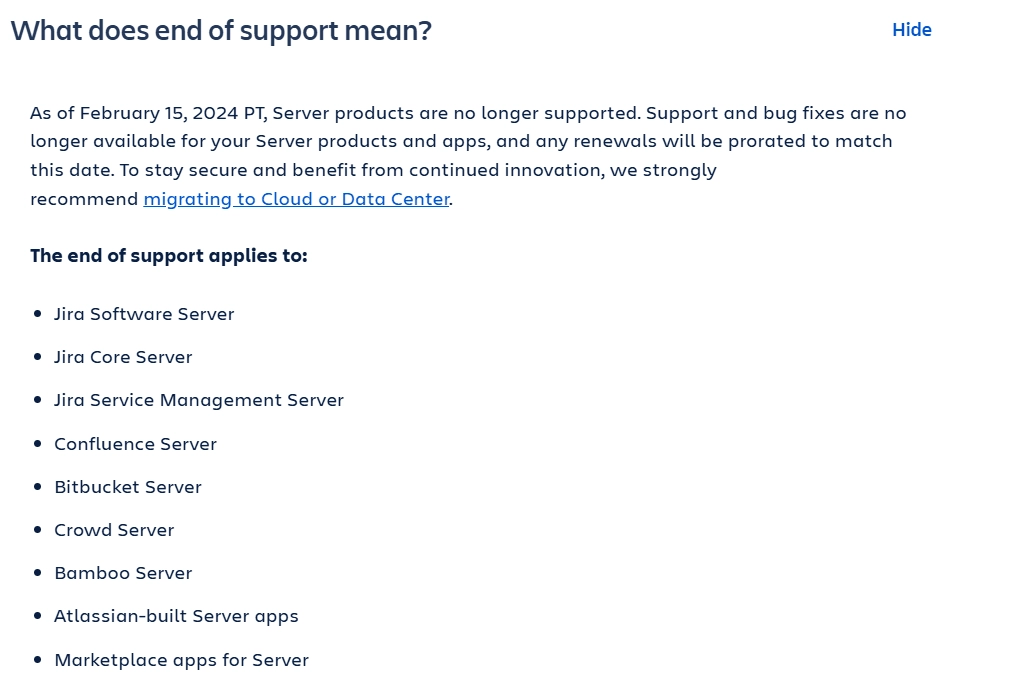Image resolution: width=1010 pixels, height=678 pixels.
Task: Select "Confluence Server" from the product list
Action: (135, 443)
